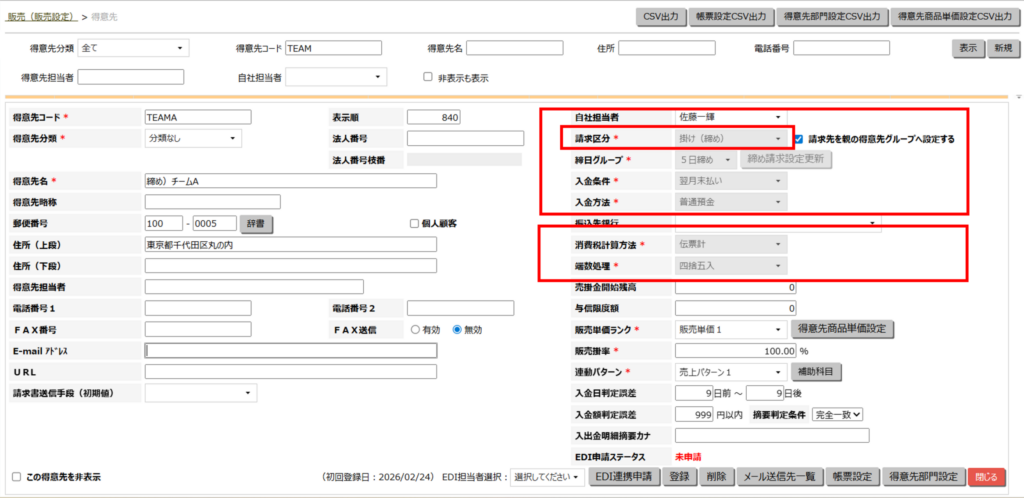Viewport: 1024px width, 498px height.
Task: Open the 摘要判定条件 dropdown
Action: click(x=838, y=414)
